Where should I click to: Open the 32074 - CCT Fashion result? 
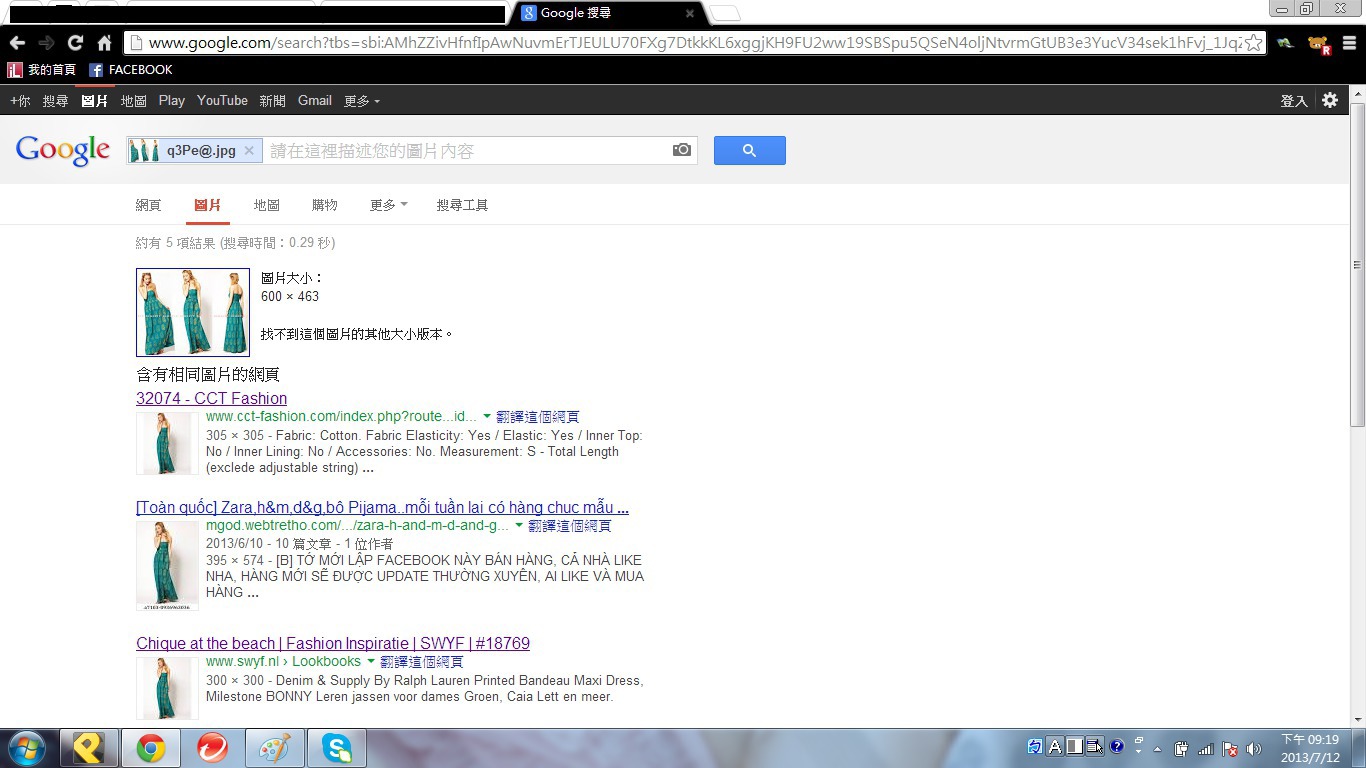click(211, 398)
